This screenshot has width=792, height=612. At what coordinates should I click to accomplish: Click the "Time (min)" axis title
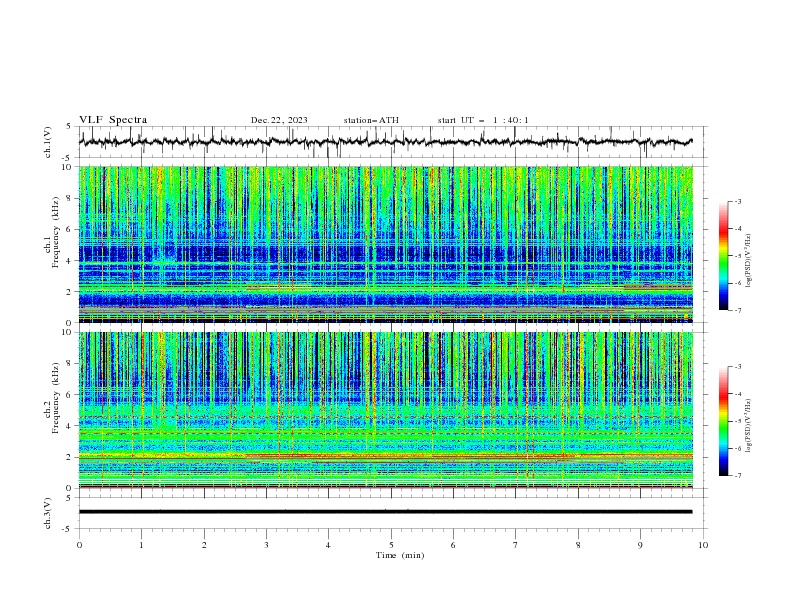coord(400,555)
